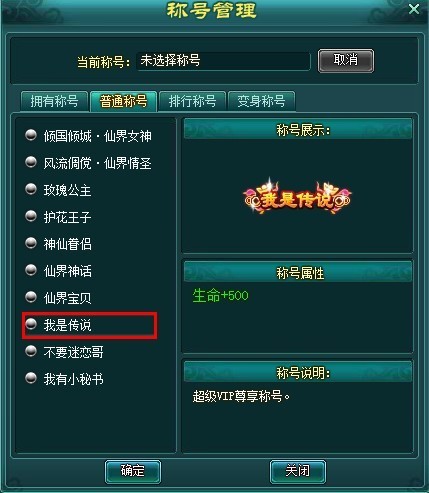Switch to the 拥有称号 tab
The image size is (429, 493).
click(x=54, y=101)
